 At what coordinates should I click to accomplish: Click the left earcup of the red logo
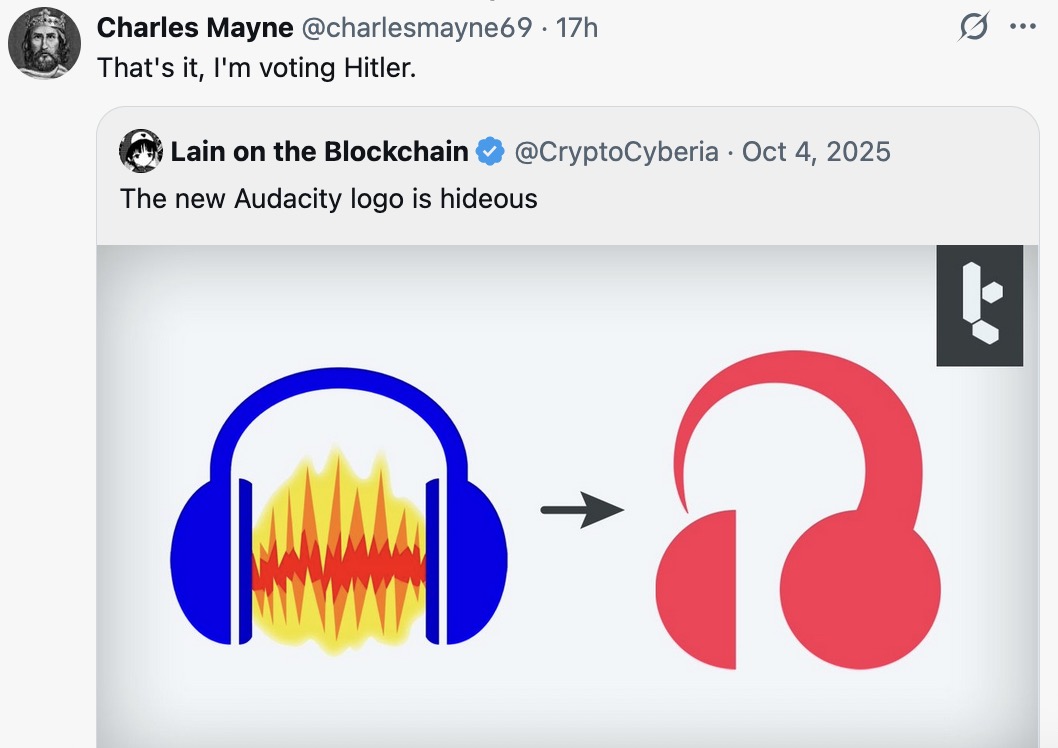696,589
